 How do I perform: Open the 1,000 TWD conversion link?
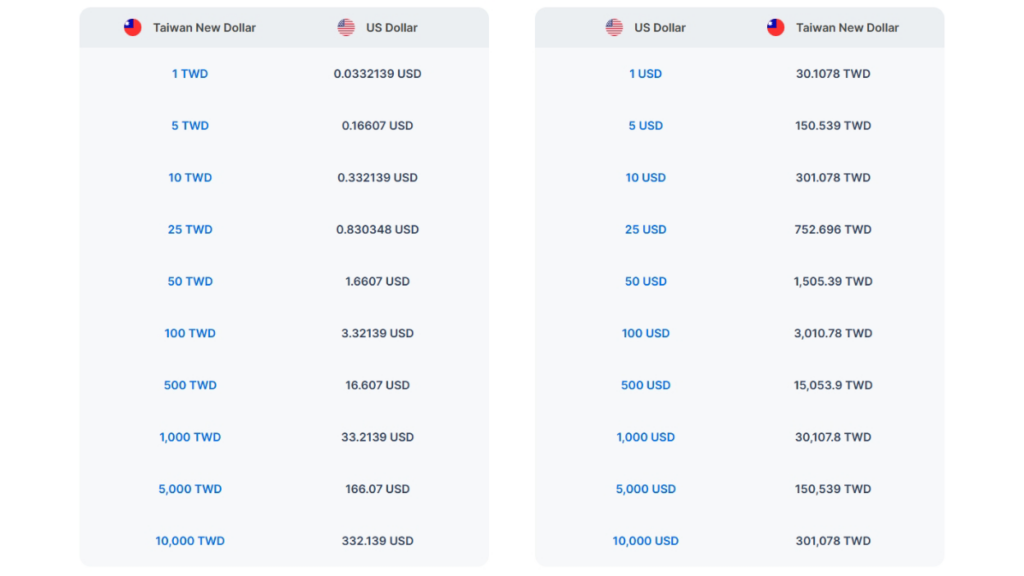(190, 438)
